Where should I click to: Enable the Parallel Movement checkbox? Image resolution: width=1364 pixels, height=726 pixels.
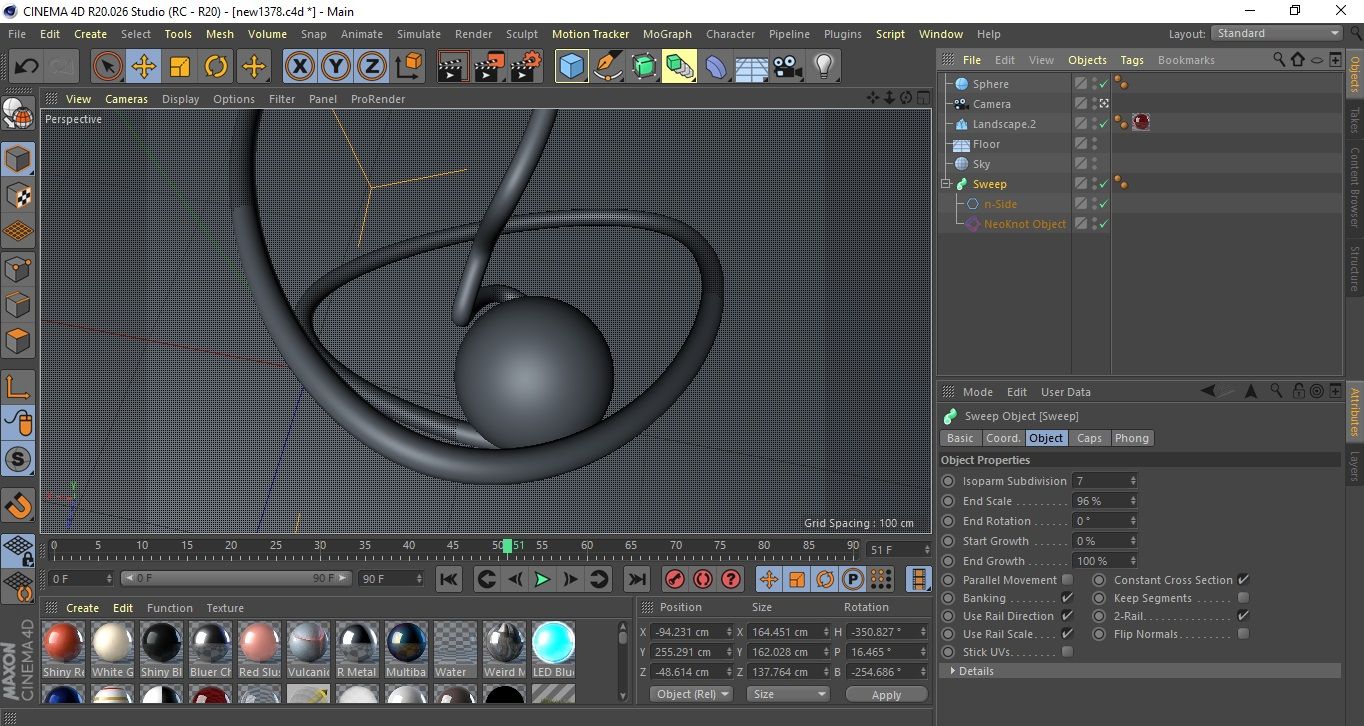tap(1067, 580)
